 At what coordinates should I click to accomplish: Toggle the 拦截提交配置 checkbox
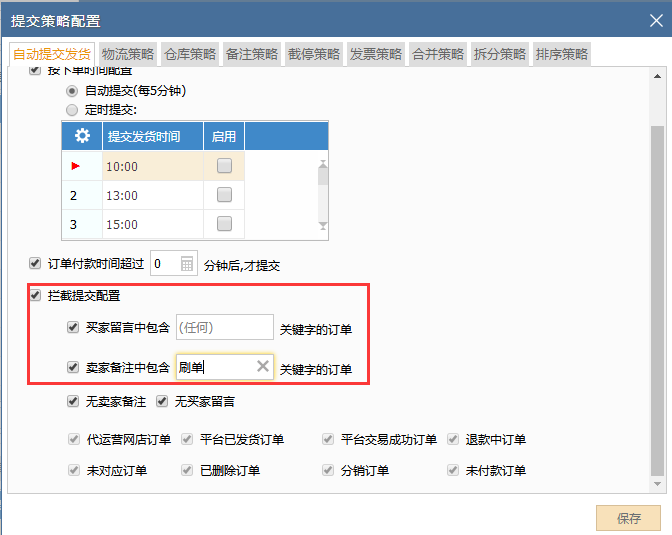(x=36, y=296)
